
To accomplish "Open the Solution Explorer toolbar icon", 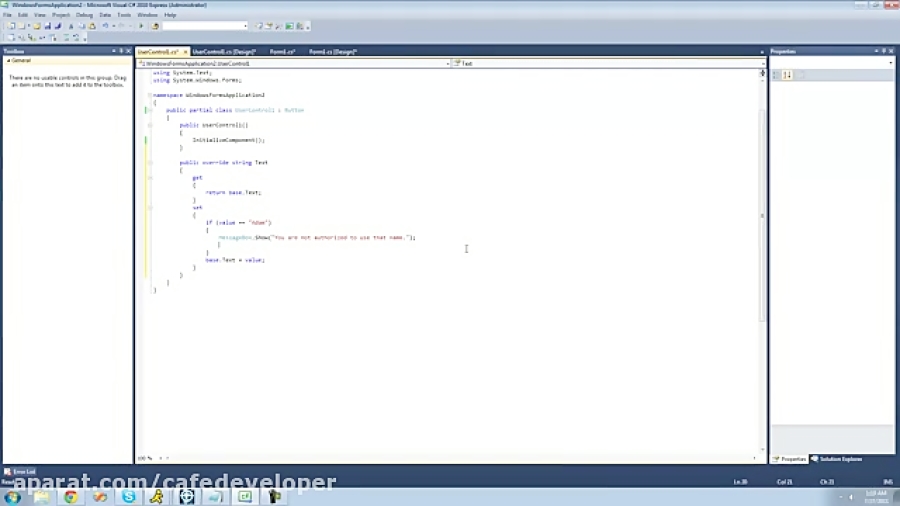I will click(x=259, y=26).
